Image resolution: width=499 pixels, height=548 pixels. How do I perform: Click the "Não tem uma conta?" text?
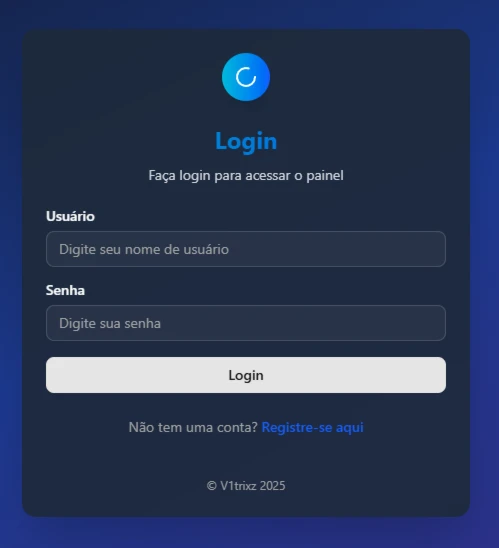click(x=193, y=427)
